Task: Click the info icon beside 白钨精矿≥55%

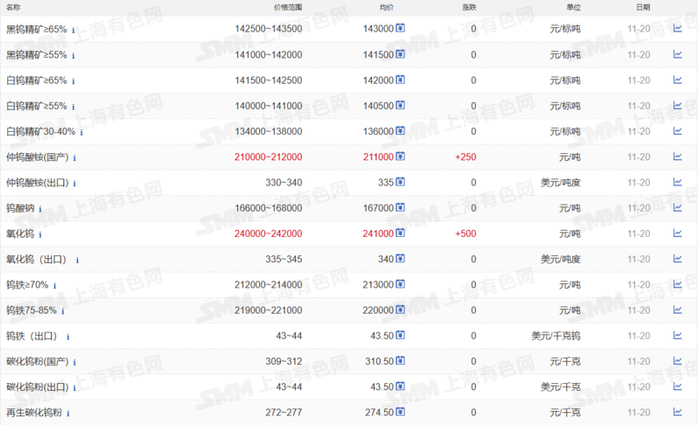Action: tap(73, 107)
